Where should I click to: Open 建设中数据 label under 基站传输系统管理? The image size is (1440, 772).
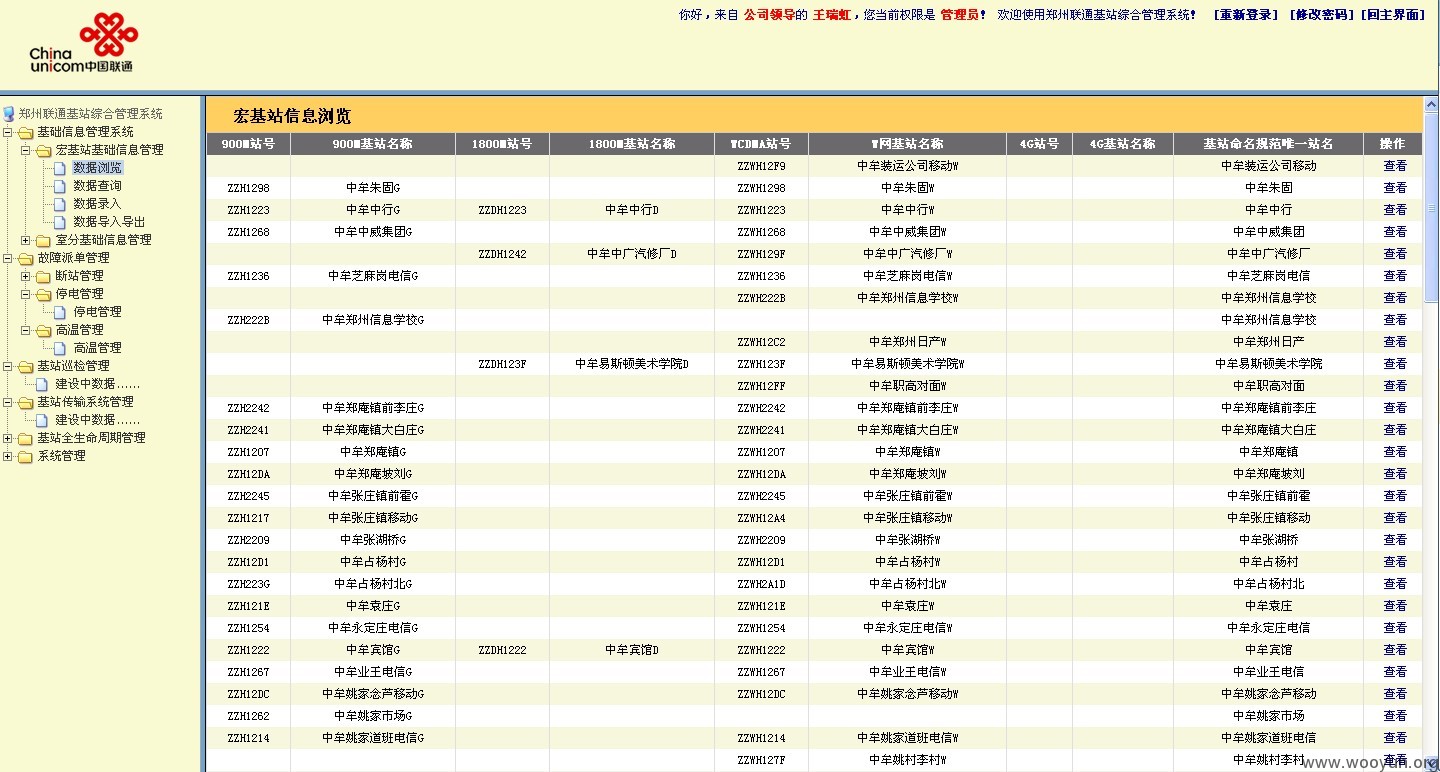click(x=97, y=420)
